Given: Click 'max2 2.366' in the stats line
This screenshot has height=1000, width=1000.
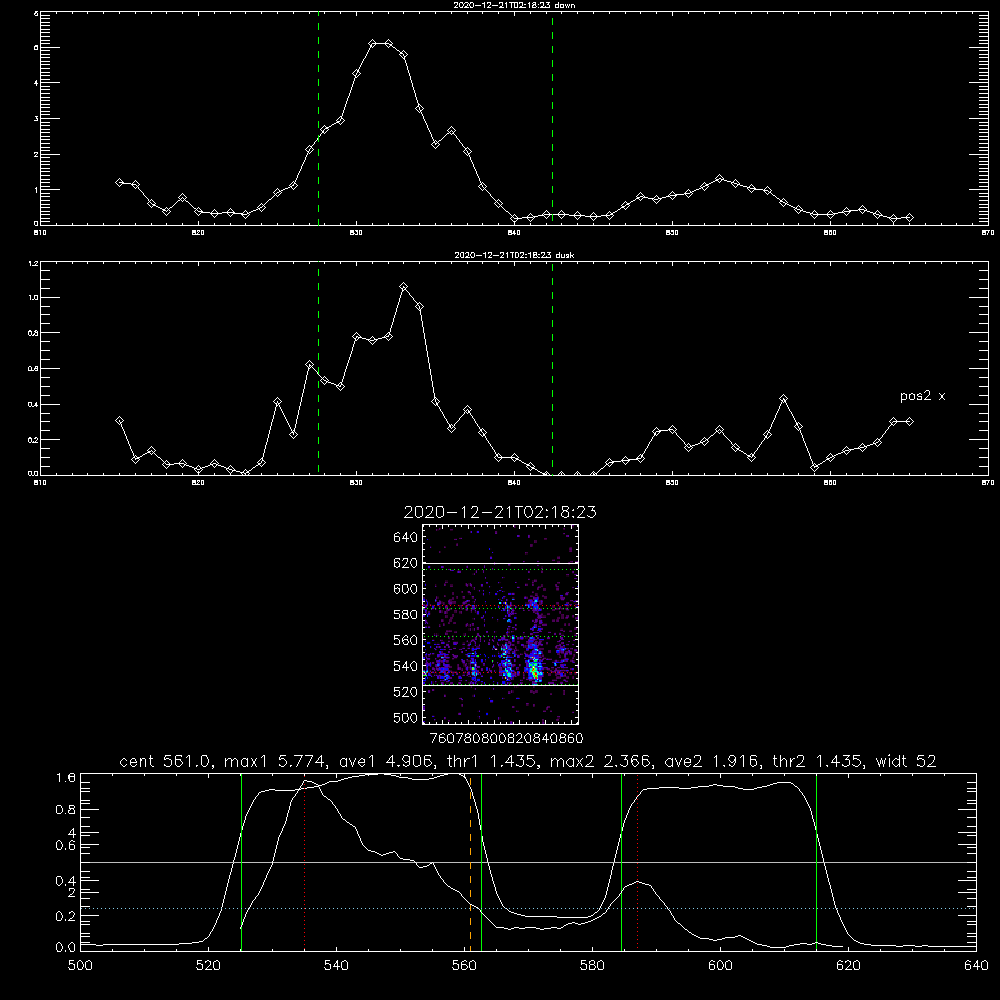Looking at the screenshot, I should [600, 761].
